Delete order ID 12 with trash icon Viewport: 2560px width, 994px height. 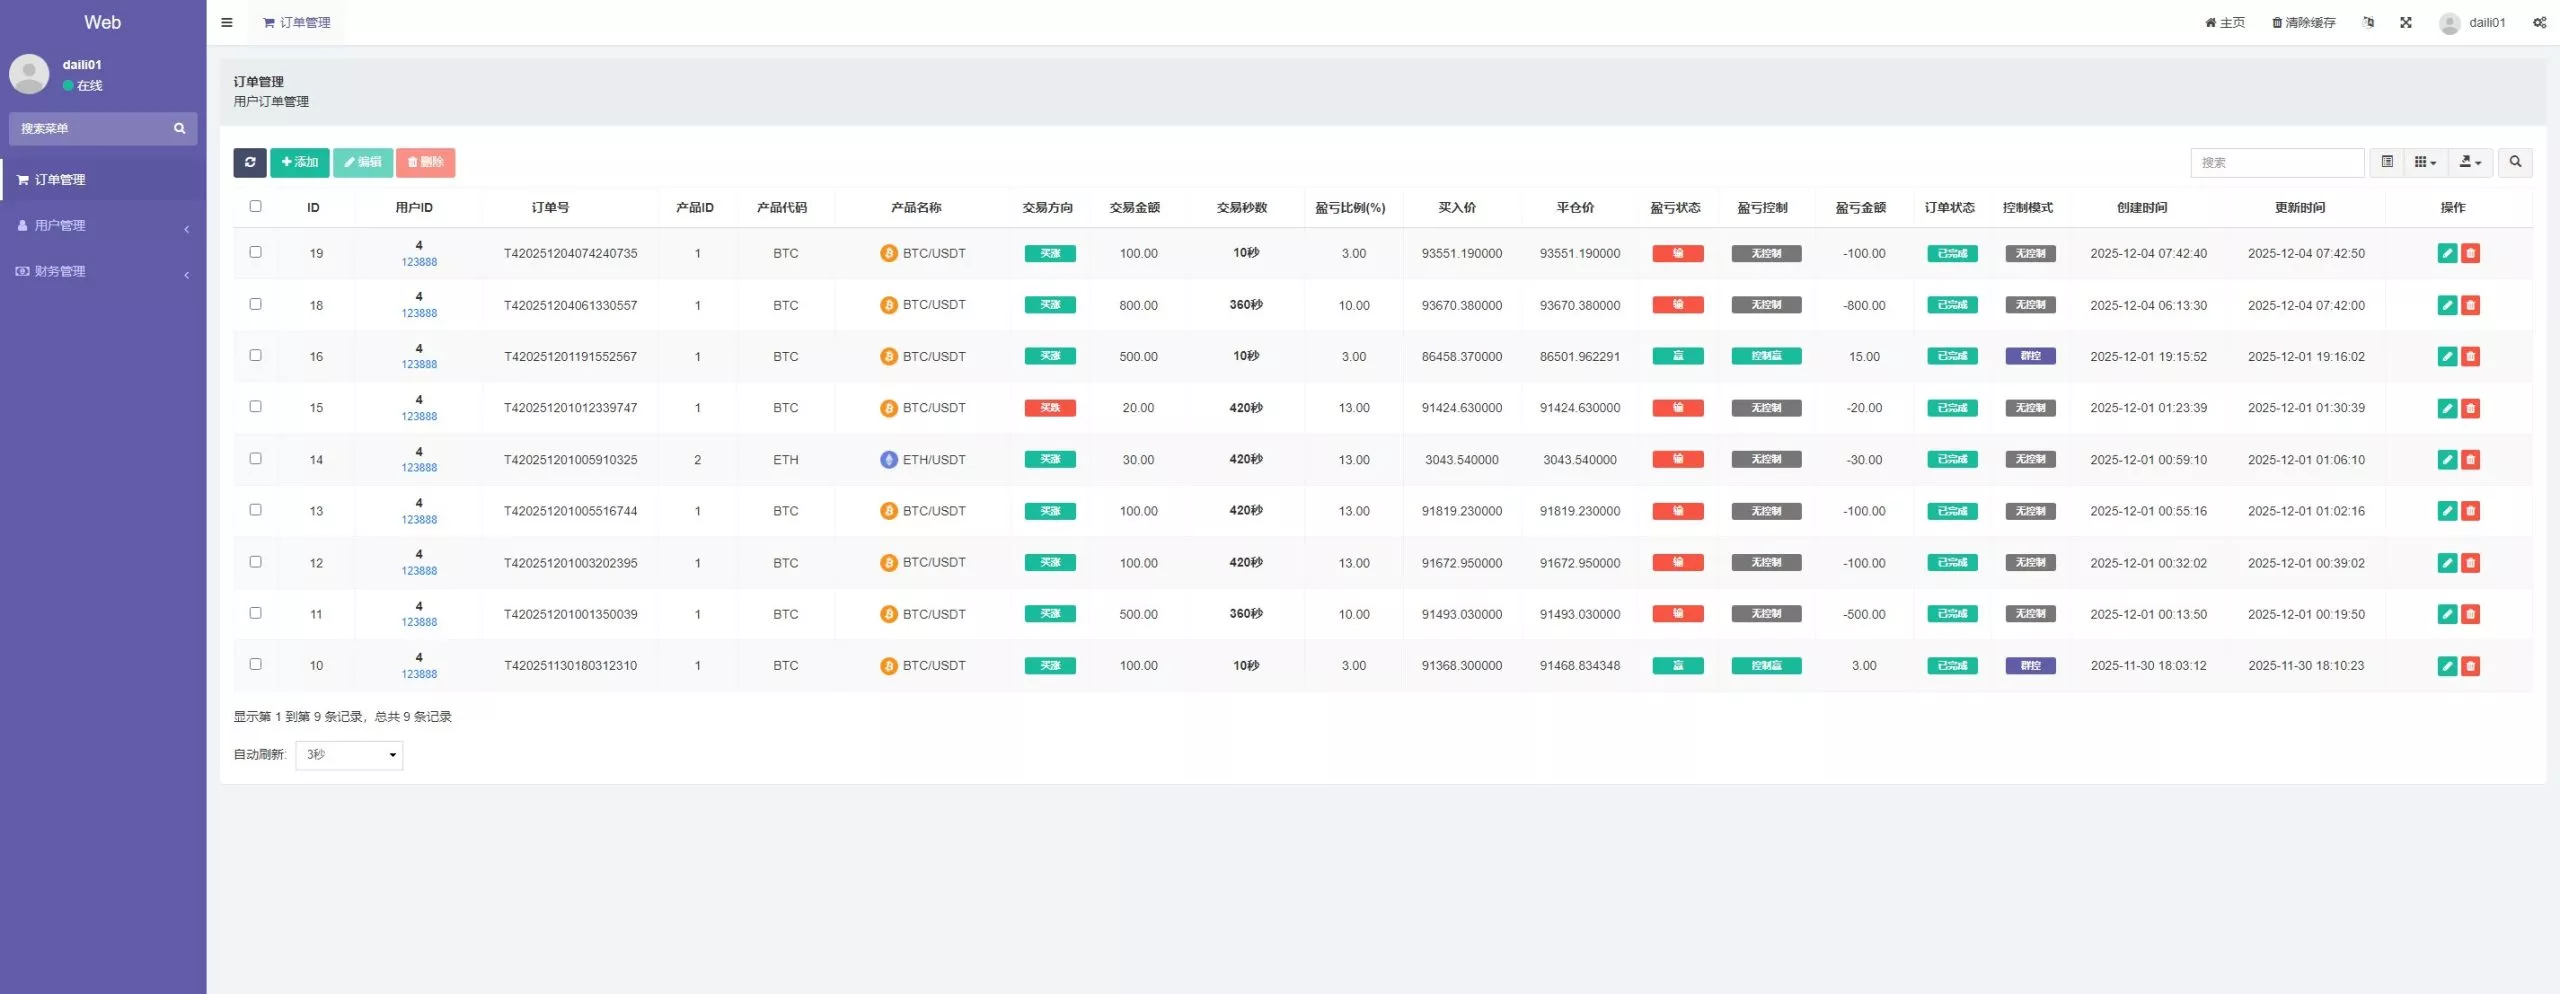click(2470, 563)
